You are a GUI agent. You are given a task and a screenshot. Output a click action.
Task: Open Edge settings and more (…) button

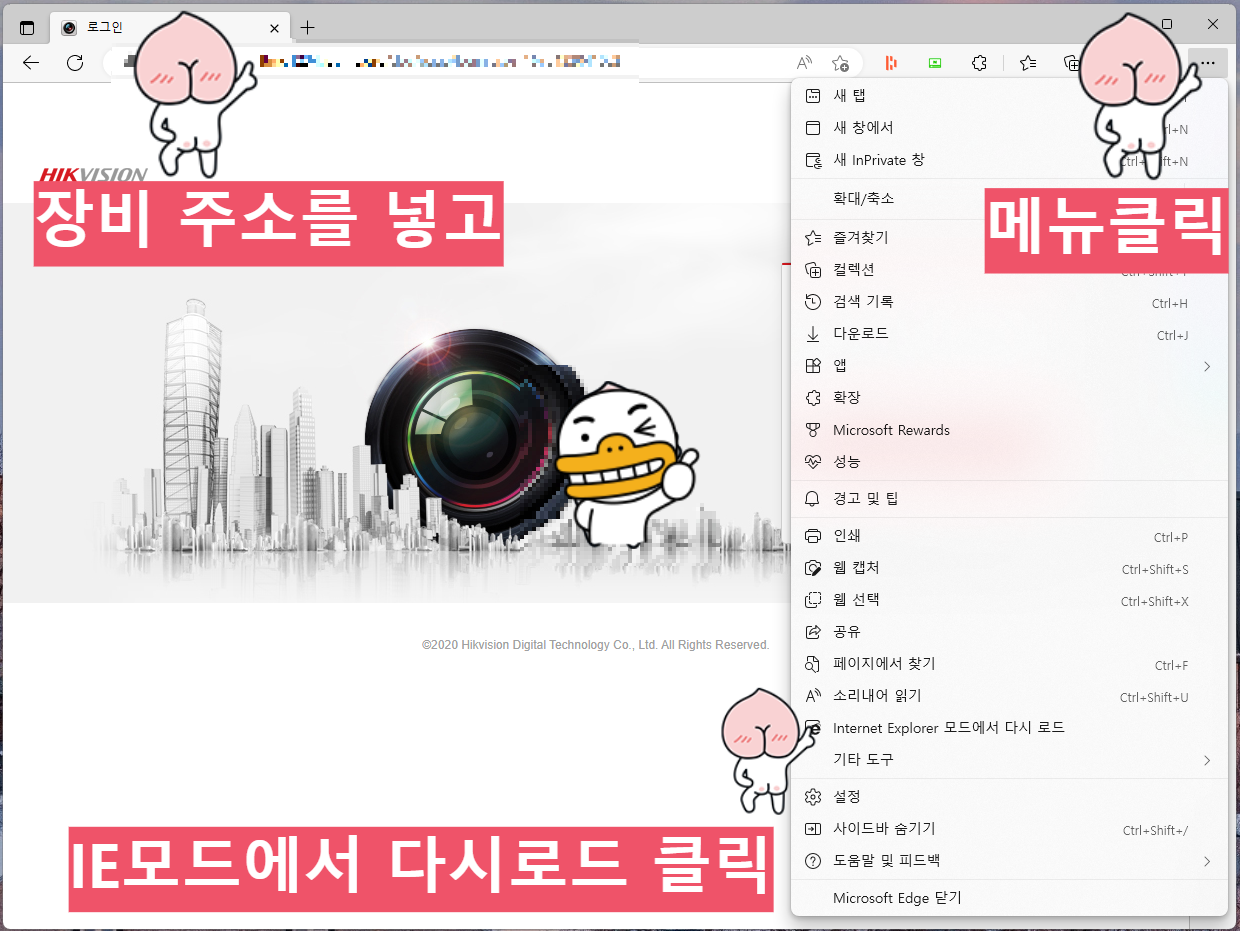click(1208, 63)
